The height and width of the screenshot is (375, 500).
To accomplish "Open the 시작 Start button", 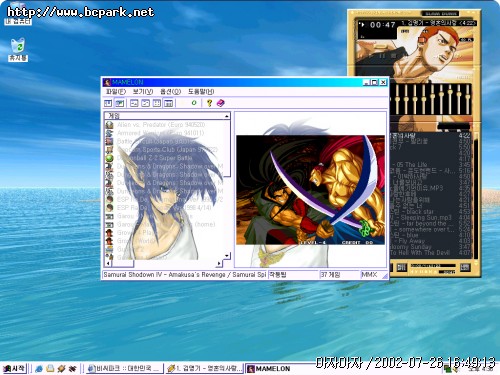I will [x=14, y=368].
